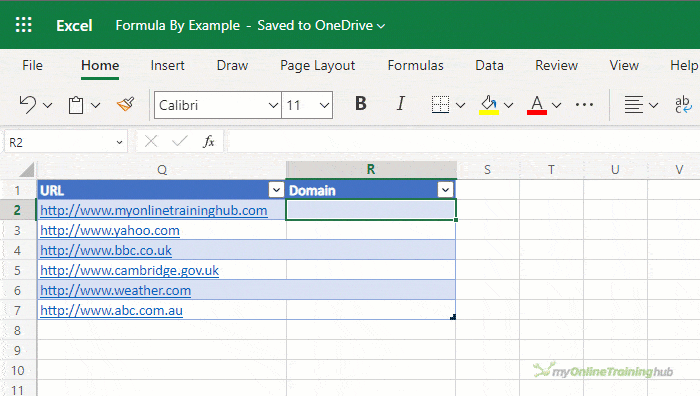Open the myonlinetraininghub.com link
The width and height of the screenshot is (700, 396).
[x=154, y=210]
